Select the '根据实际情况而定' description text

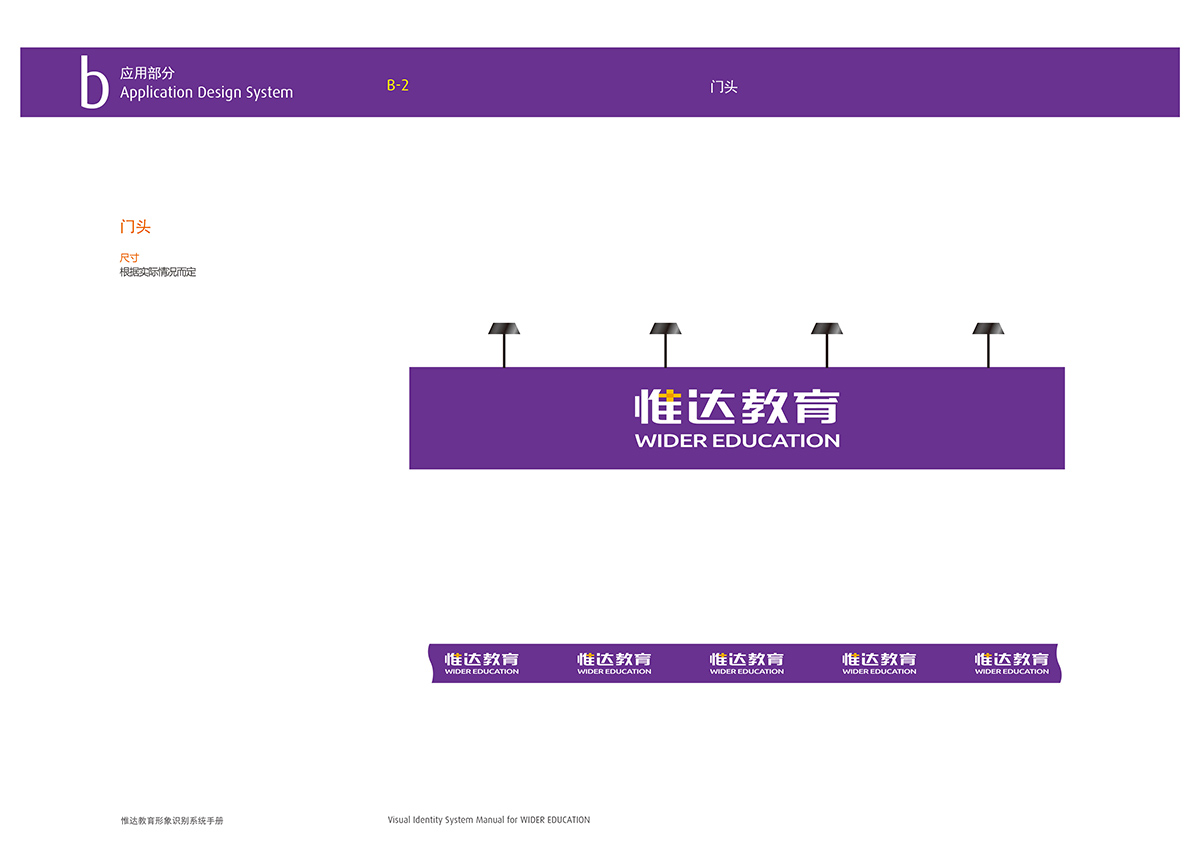pos(158,272)
